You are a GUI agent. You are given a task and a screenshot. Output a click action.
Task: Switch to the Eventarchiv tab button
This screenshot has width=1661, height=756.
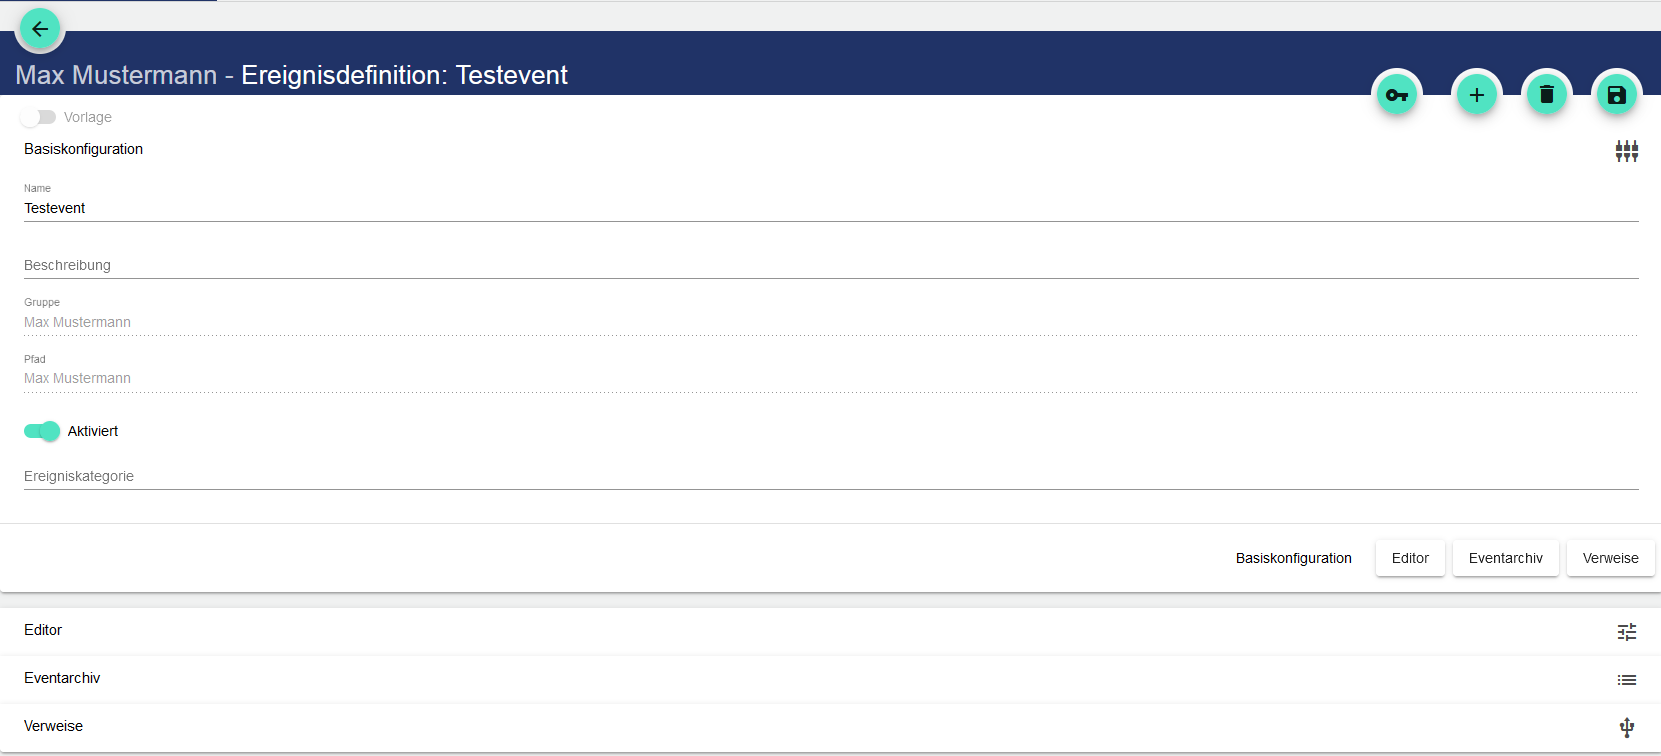pos(1505,558)
